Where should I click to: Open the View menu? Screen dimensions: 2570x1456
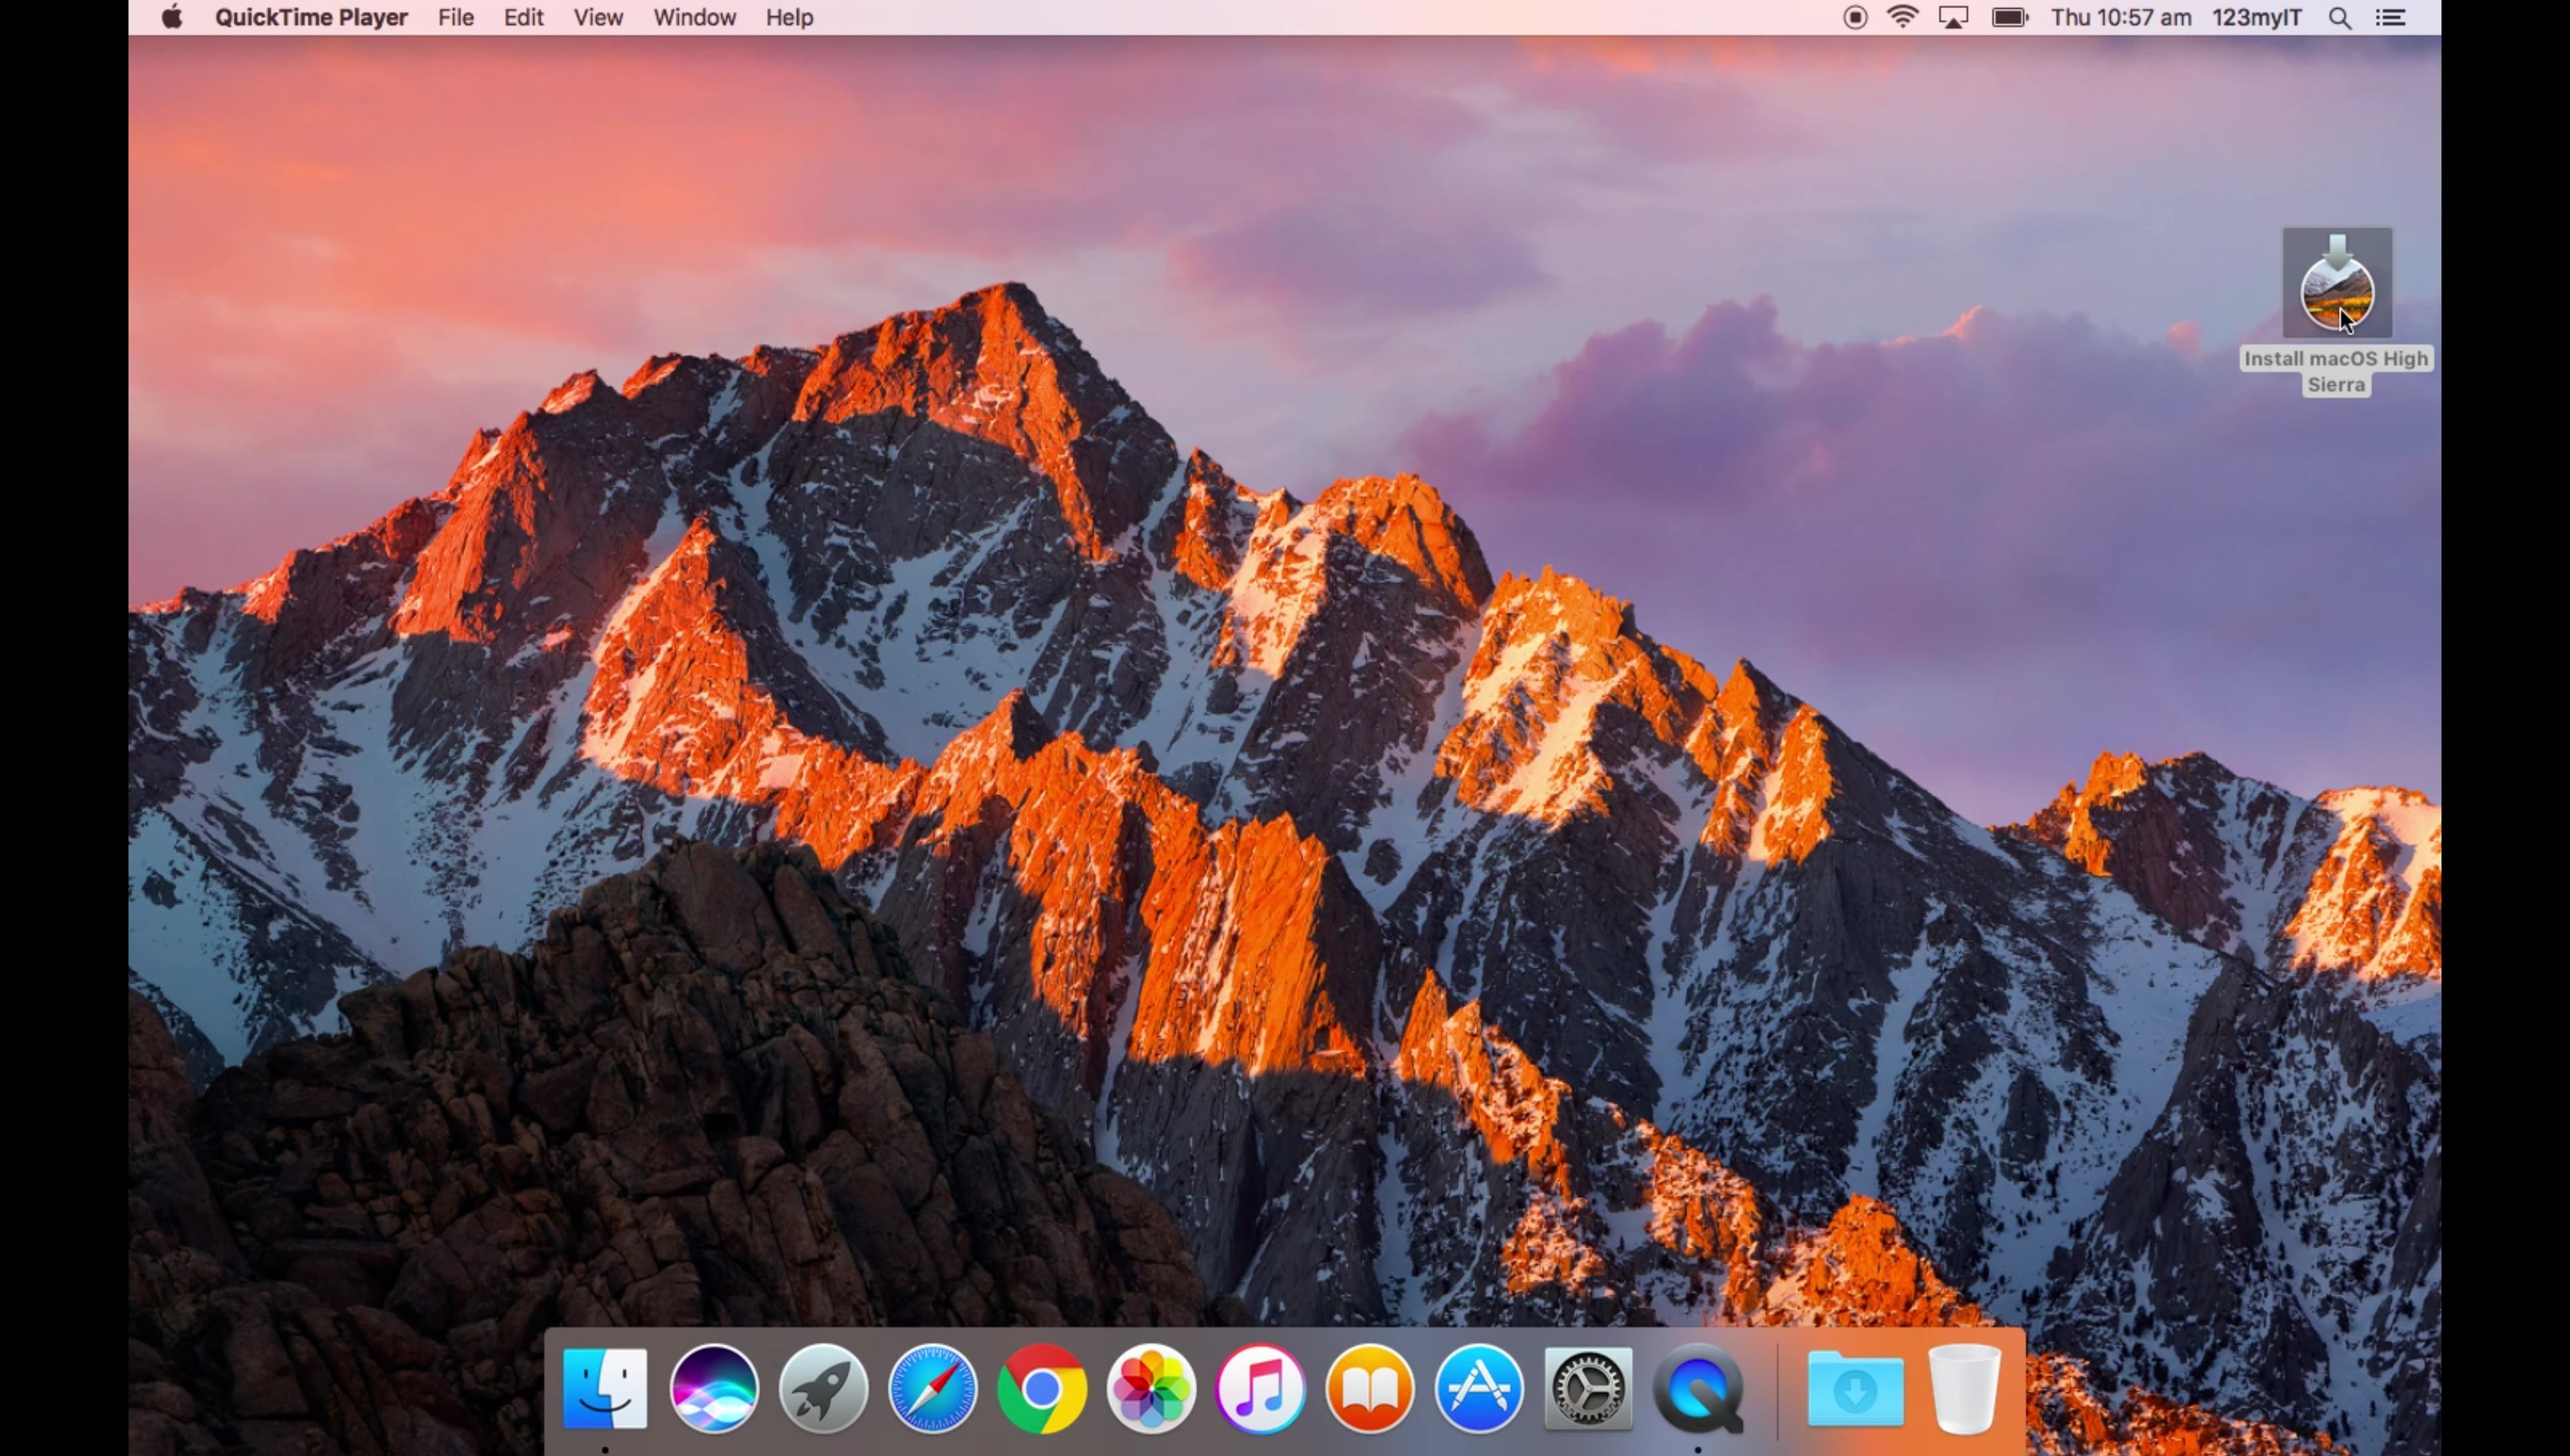(598, 17)
